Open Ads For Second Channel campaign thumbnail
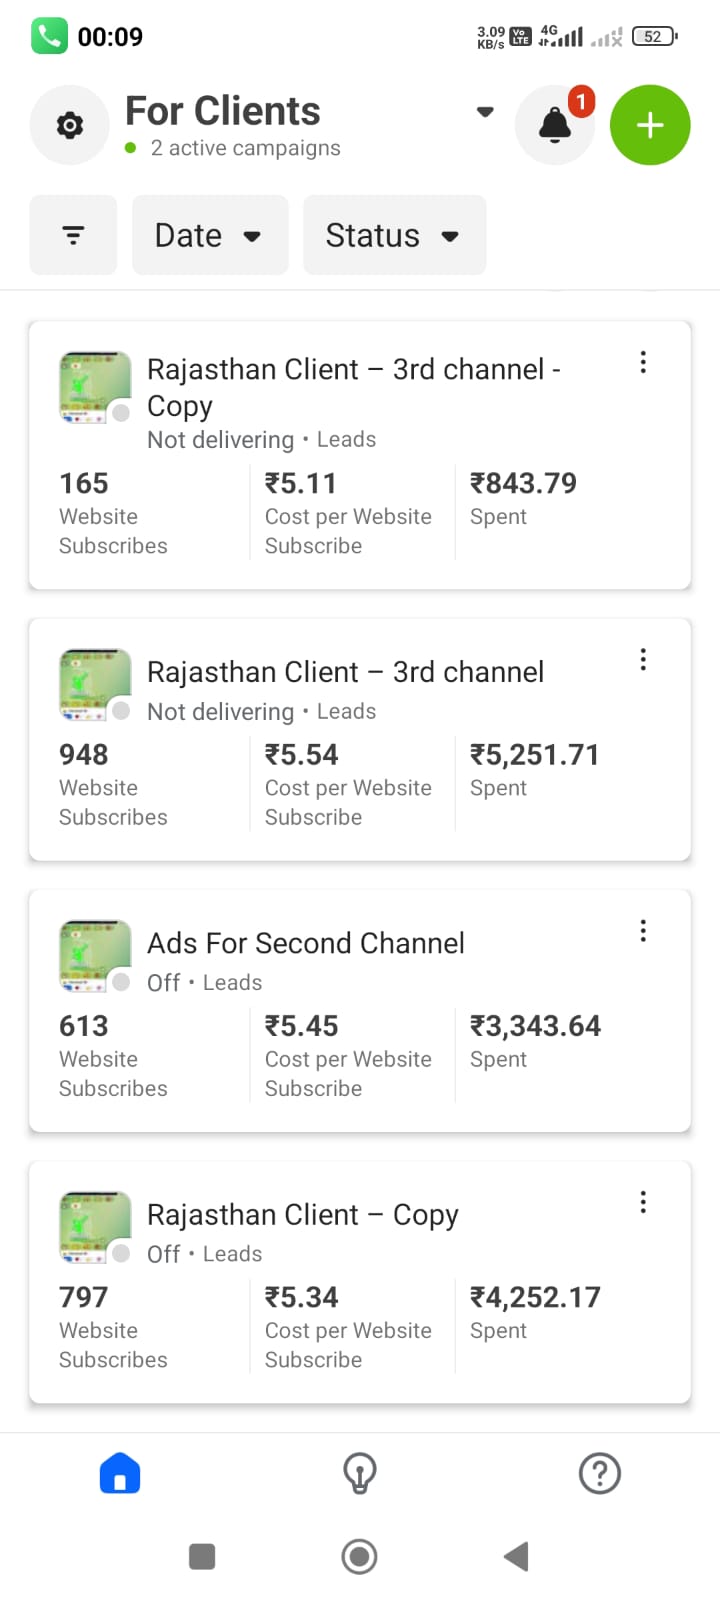This screenshot has height=1600, width=720. [95, 955]
